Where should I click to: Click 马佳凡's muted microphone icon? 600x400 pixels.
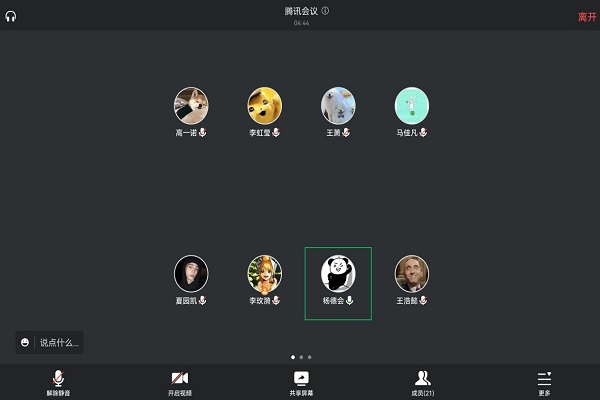(423, 132)
